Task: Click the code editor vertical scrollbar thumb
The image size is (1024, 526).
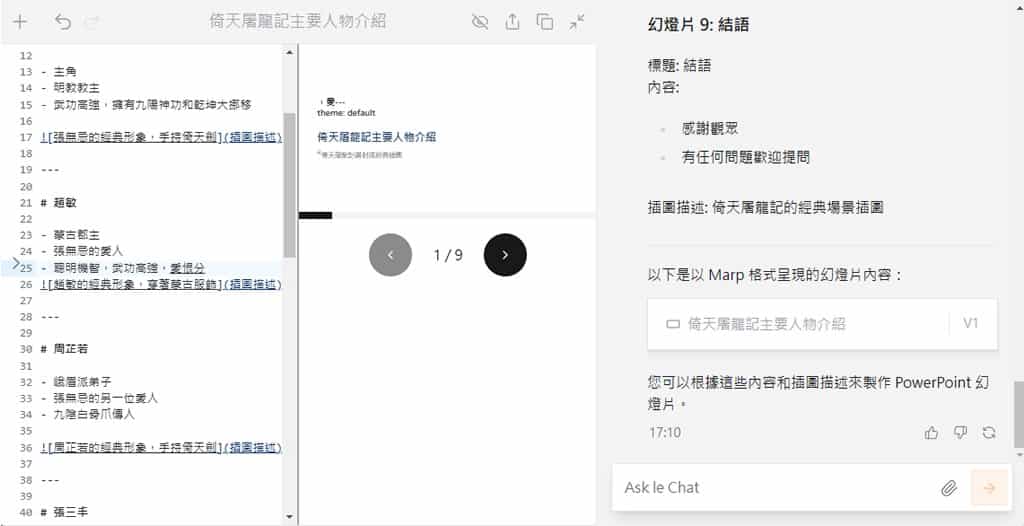Action: pos(290,185)
